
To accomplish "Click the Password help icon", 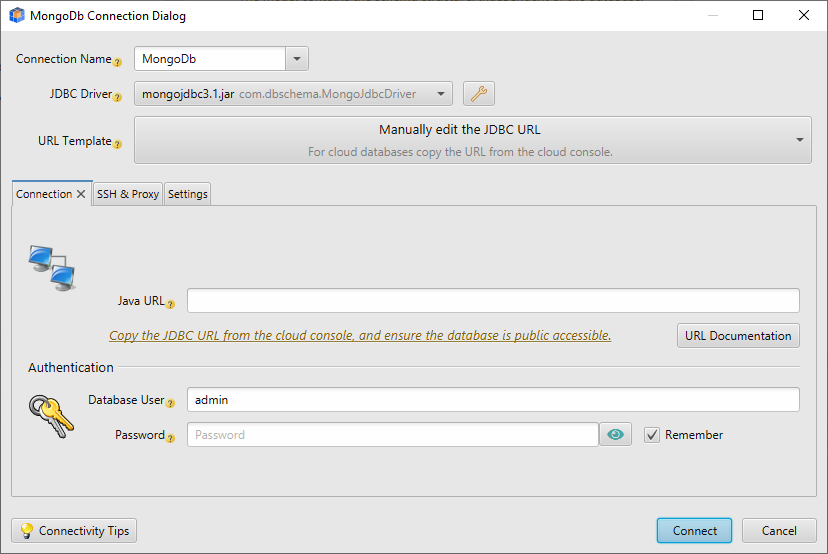I will click(170, 438).
